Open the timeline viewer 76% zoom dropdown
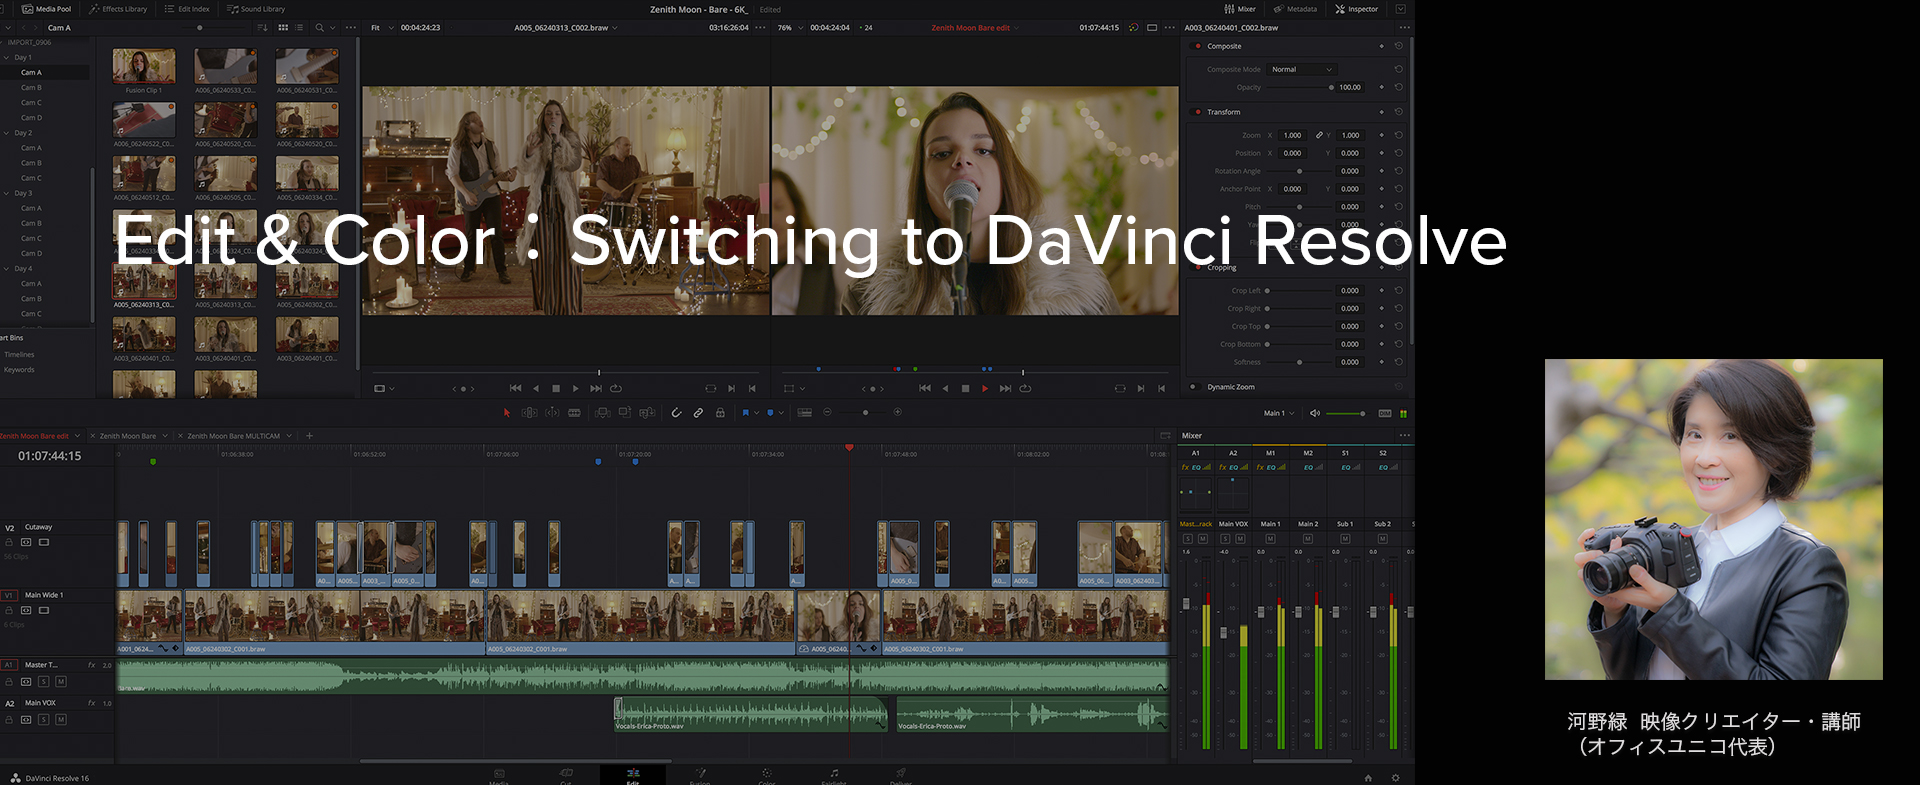Viewport: 1920px width, 785px height. coord(789,28)
